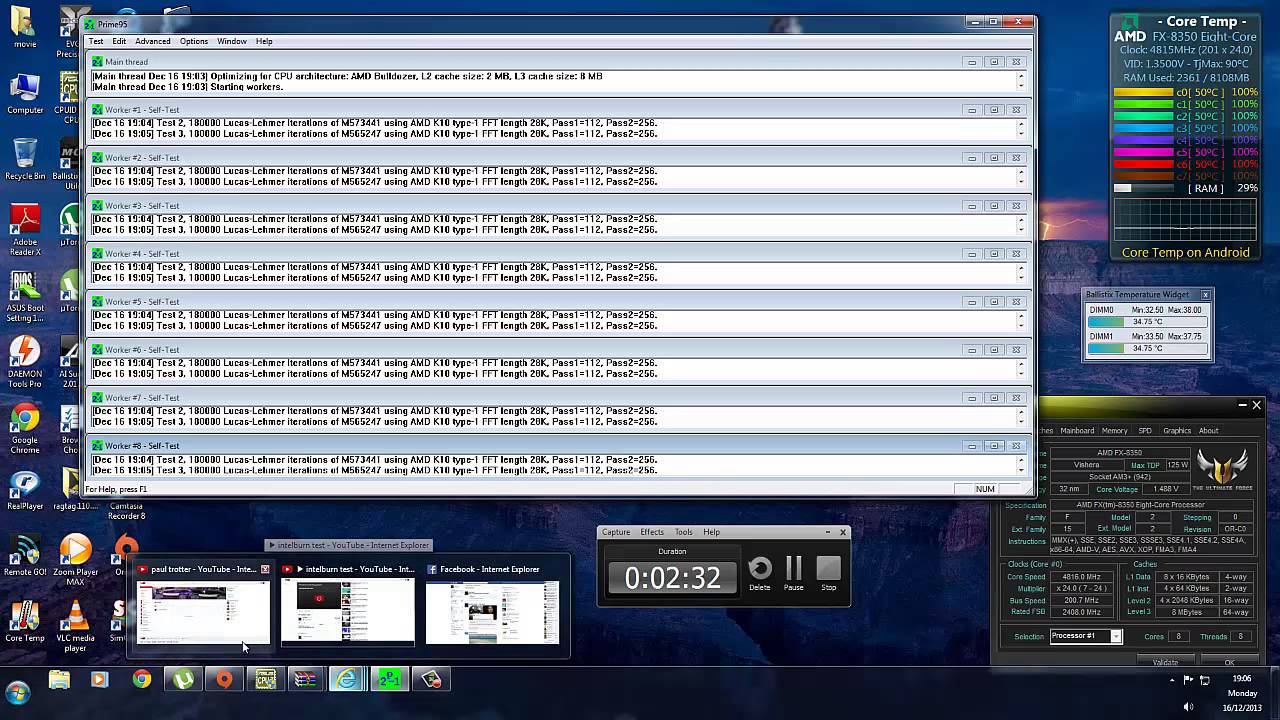Click the Worker #1 Self-Test title bar
Screen dimensions: 1280x720
pyautogui.click(x=560, y=110)
